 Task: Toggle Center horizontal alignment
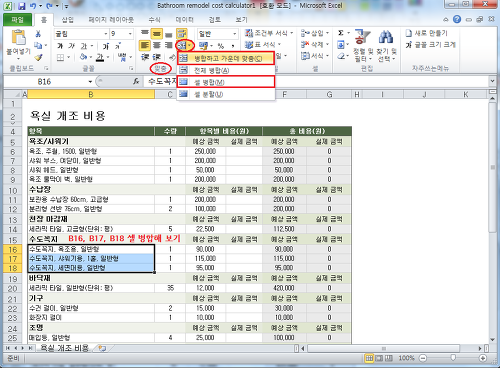click(157, 45)
